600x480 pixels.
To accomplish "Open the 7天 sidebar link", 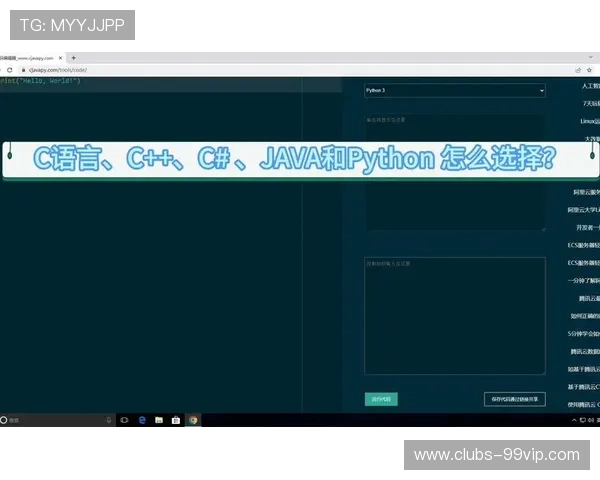I will [591, 104].
